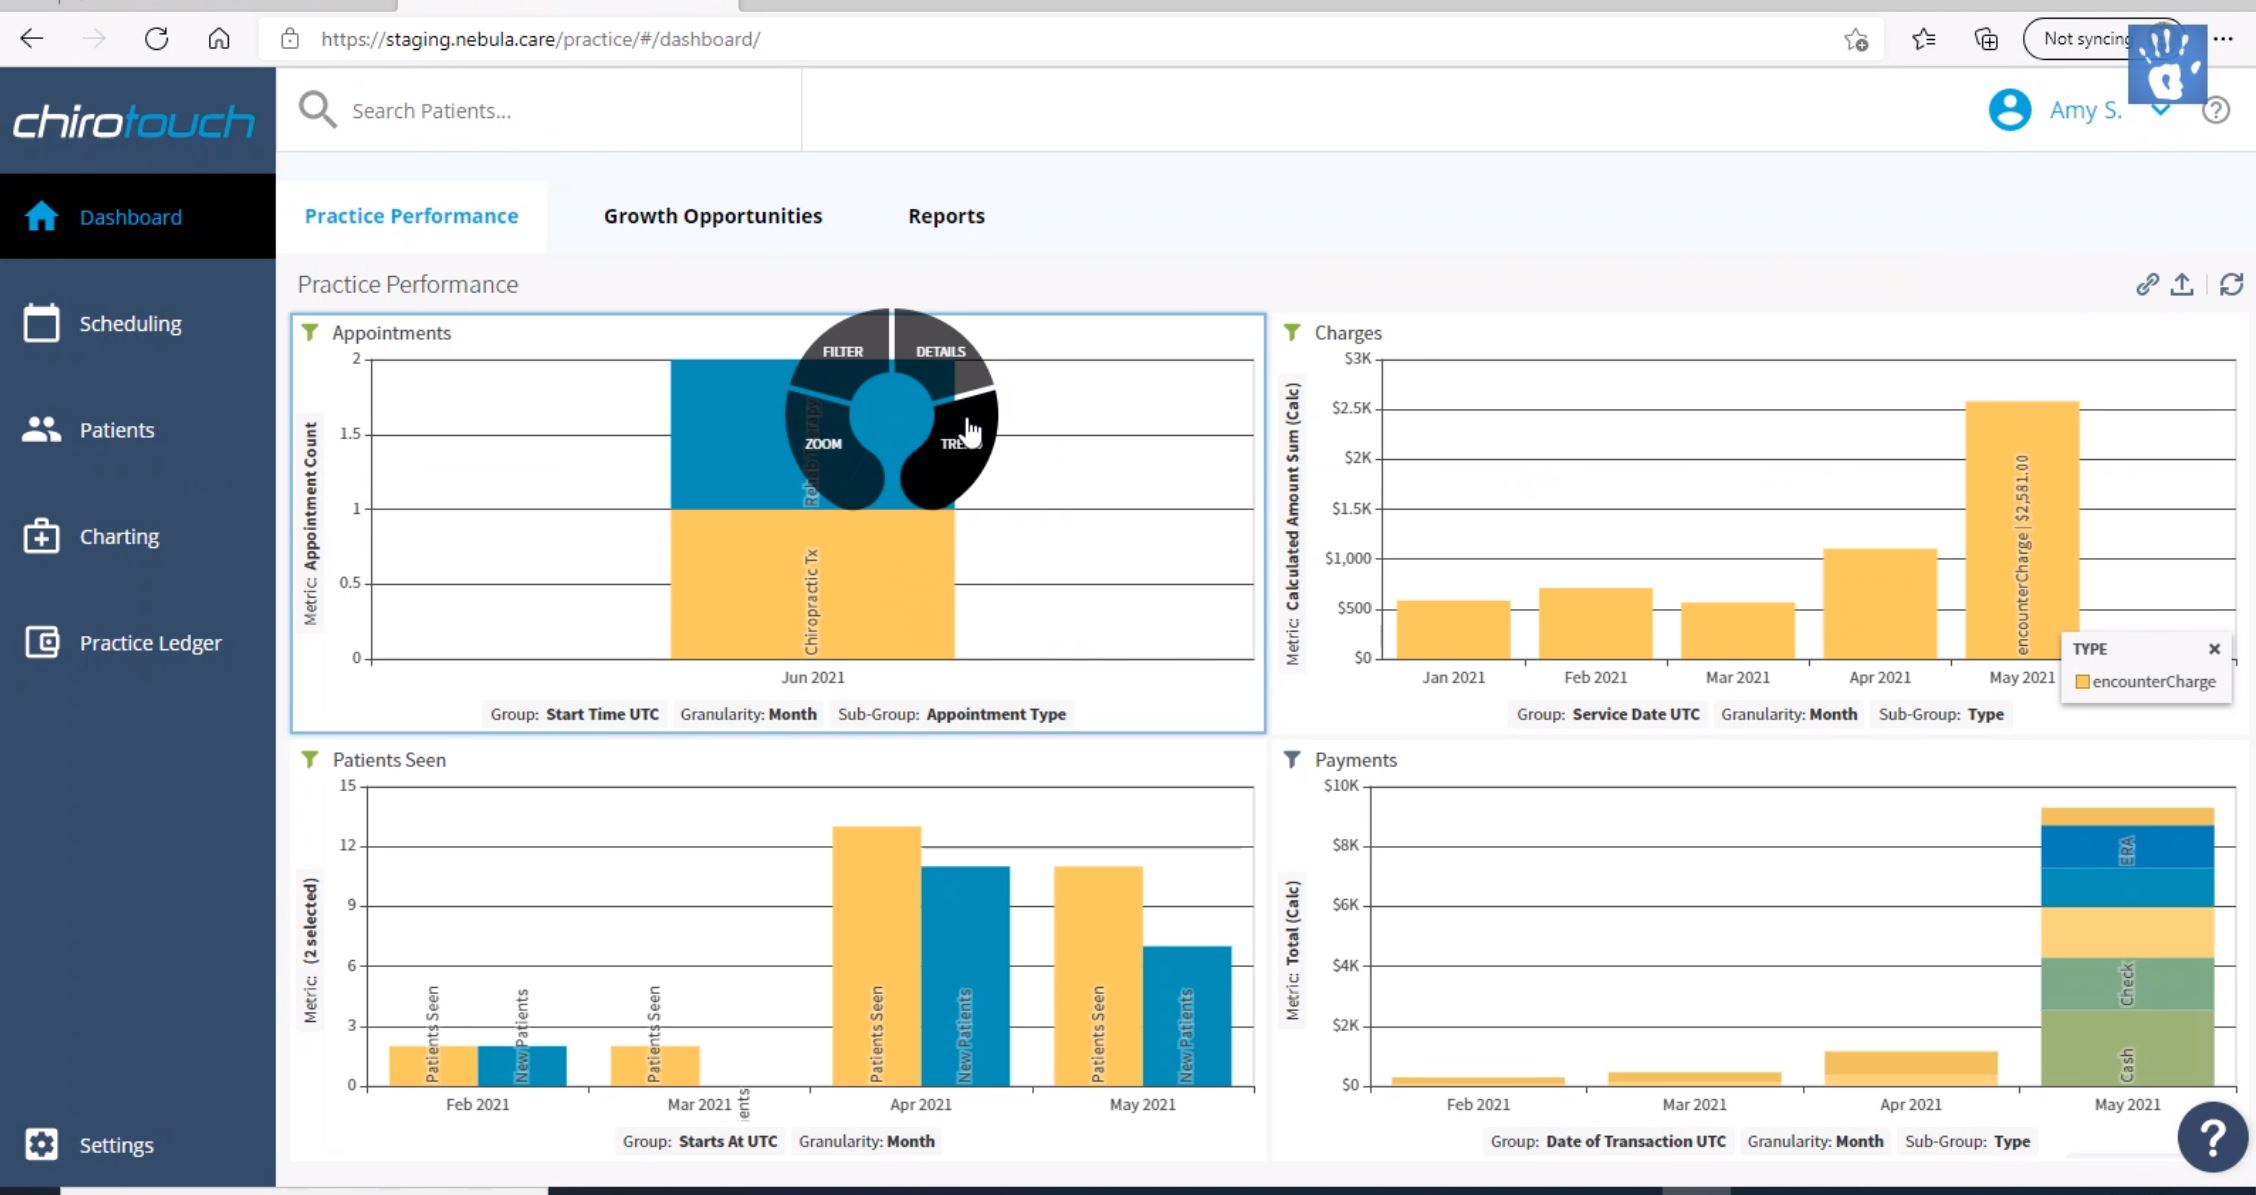Click the Dashboard home icon
Image resolution: width=2256 pixels, height=1195 pixels.
40,216
